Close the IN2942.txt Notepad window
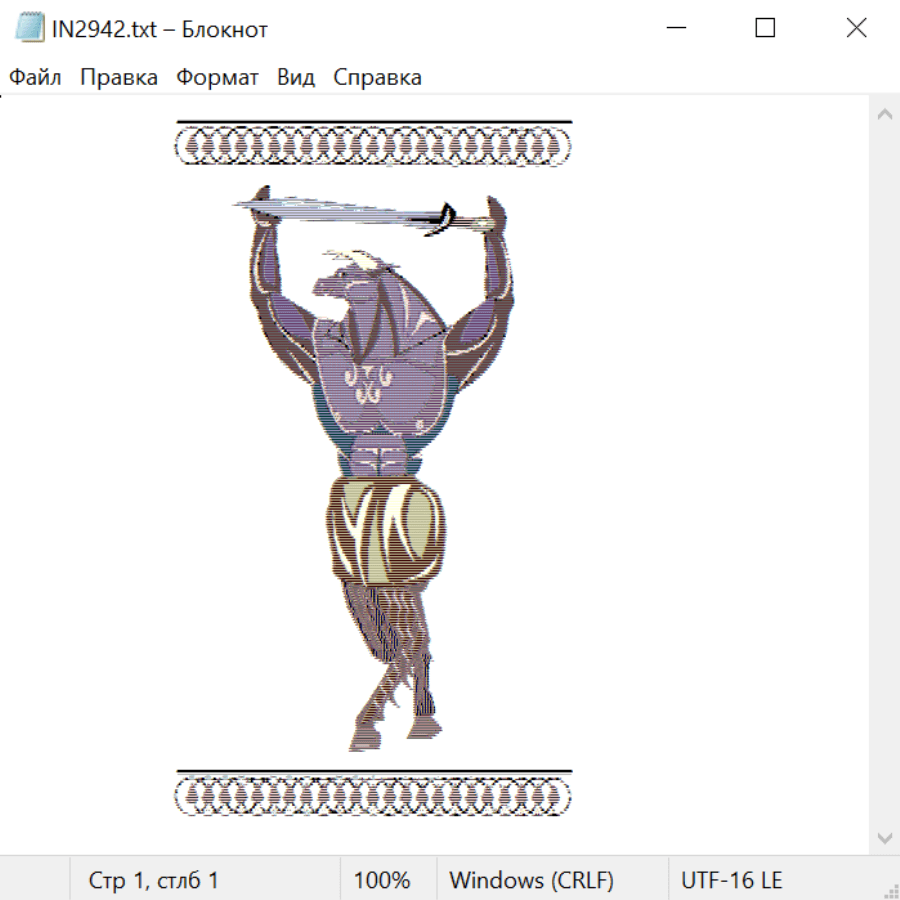Image resolution: width=900 pixels, height=900 pixels. pyautogui.click(x=856, y=28)
